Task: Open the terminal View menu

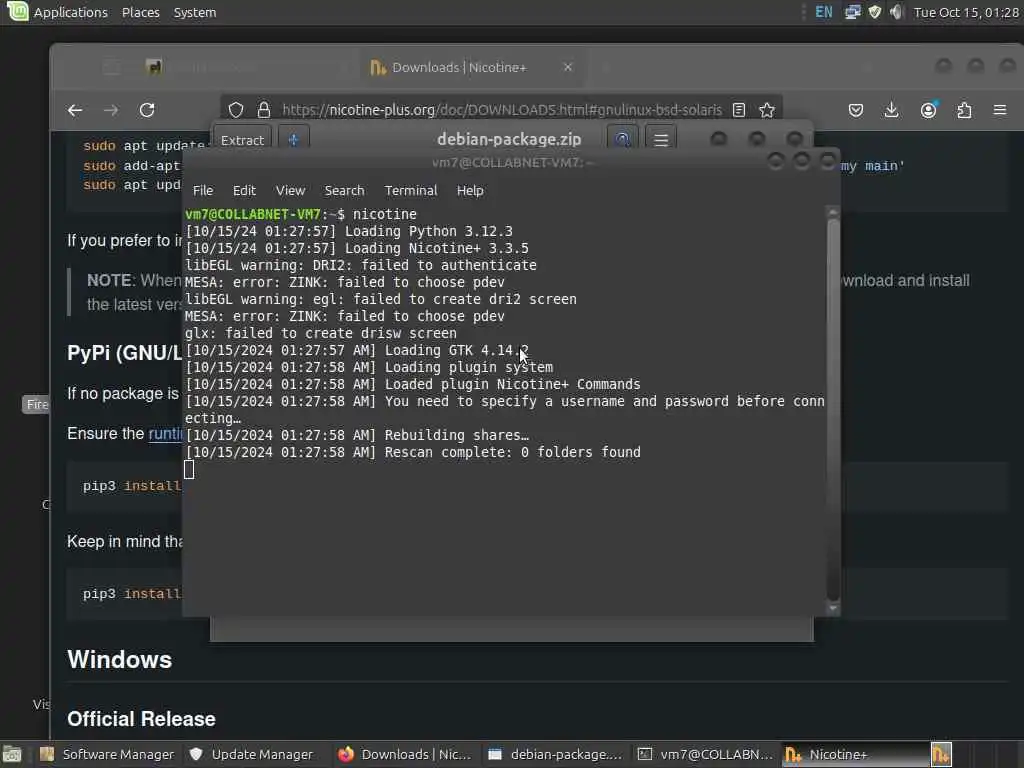Action: click(x=290, y=190)
